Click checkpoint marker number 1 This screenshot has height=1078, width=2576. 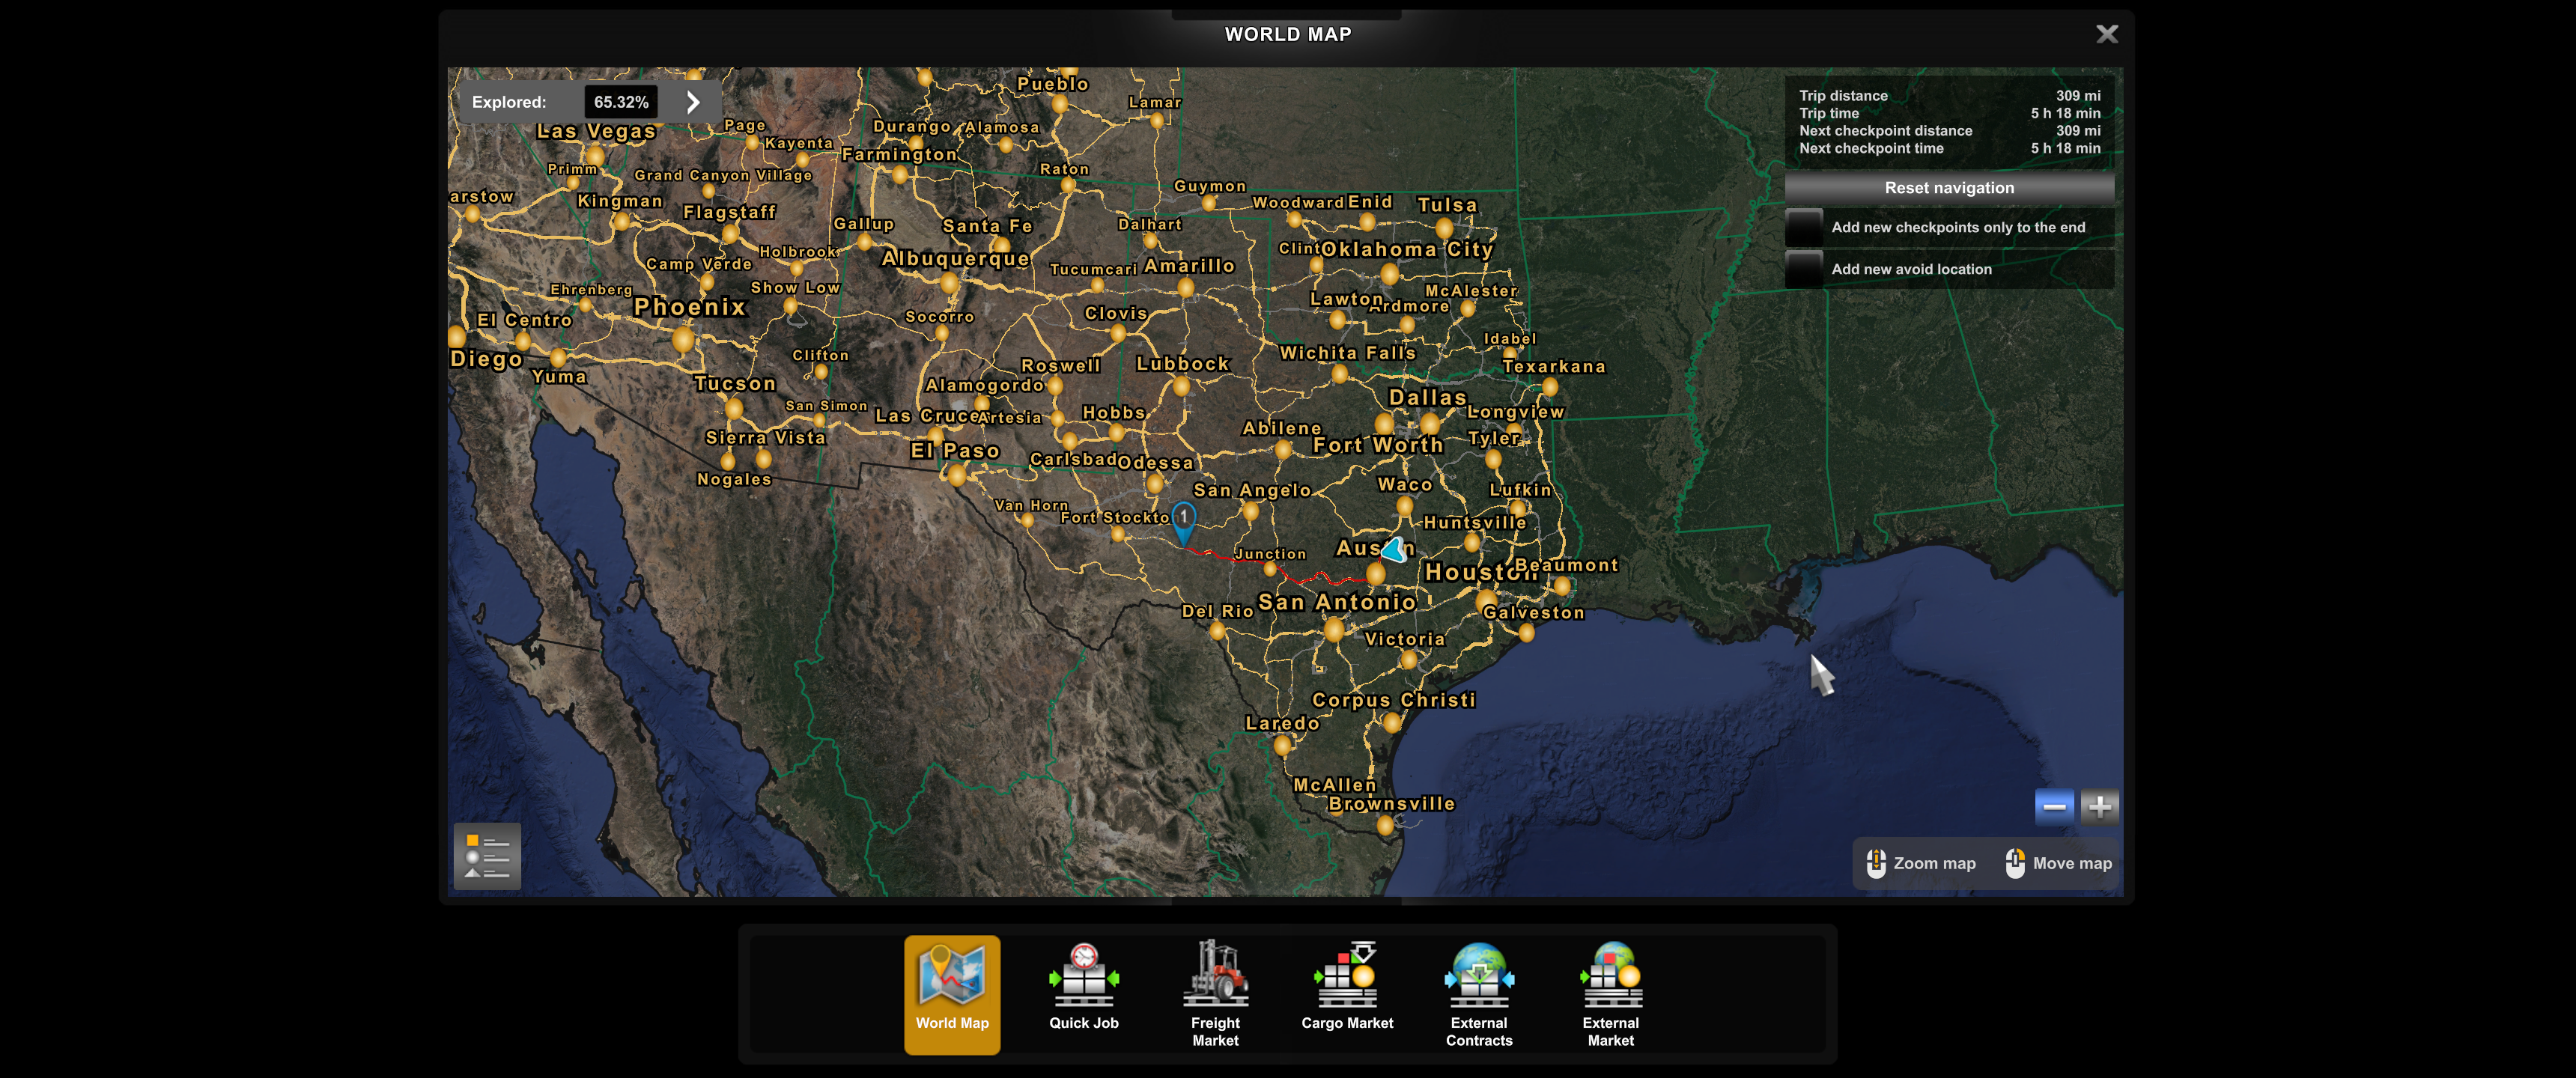point(1183,518)
